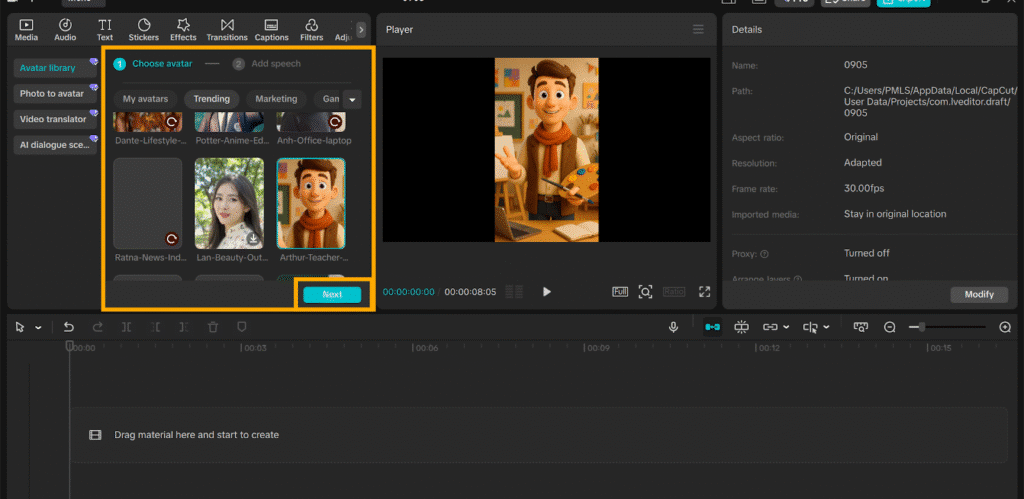
Task: Zoom out the timeline
Action: pos(889,327)
